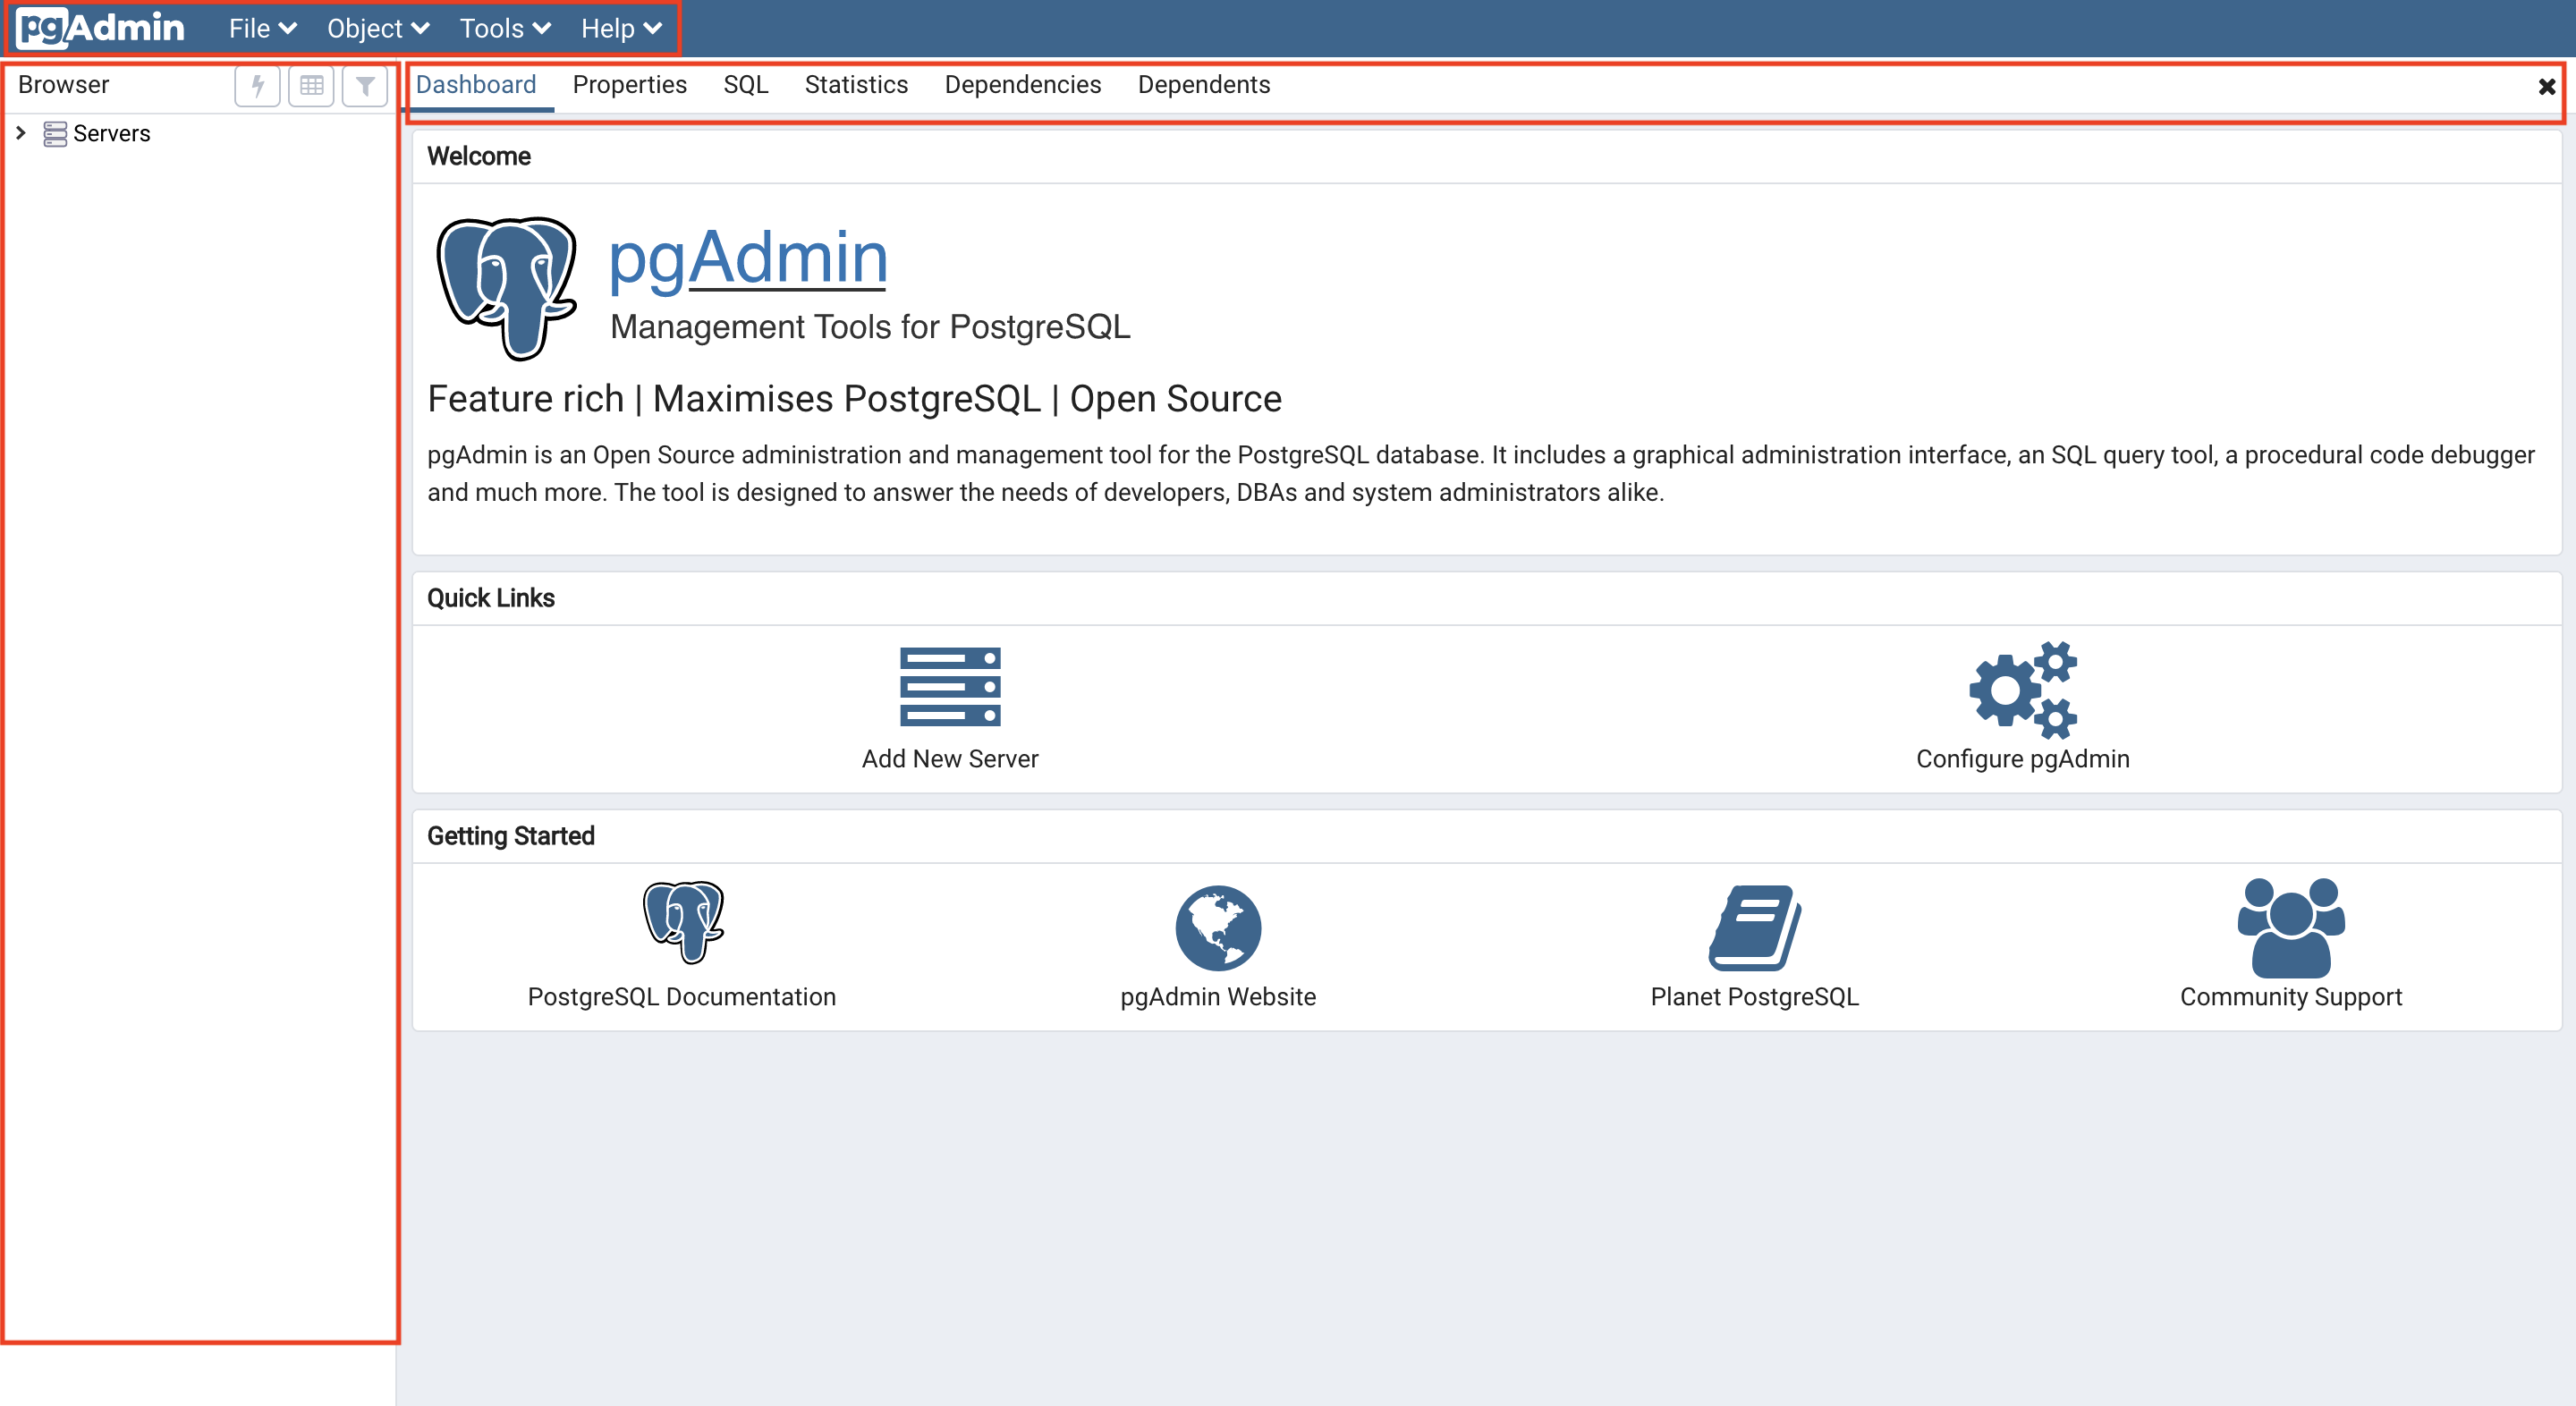This screenshot has height=1406, width=2576.
Task: Click the Quick Links section header
Action: pos(491,598)
